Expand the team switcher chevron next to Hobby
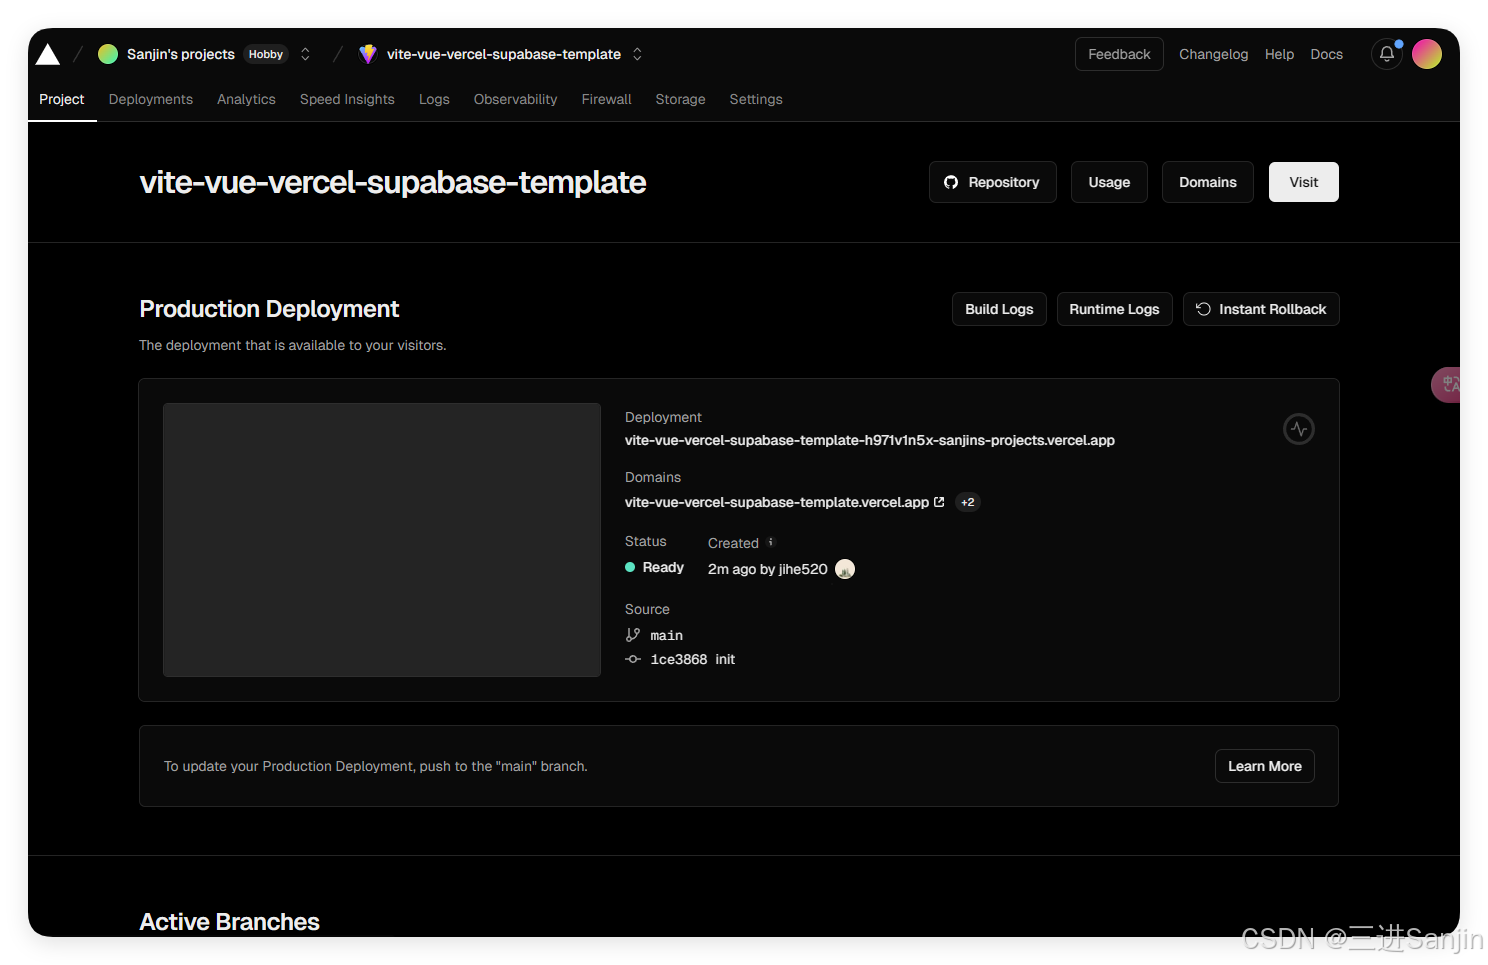 [x=306, y=54]
